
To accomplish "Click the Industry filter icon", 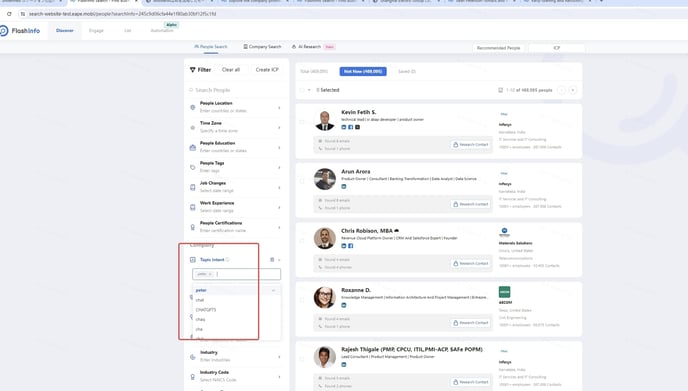I will click(192, 357).
